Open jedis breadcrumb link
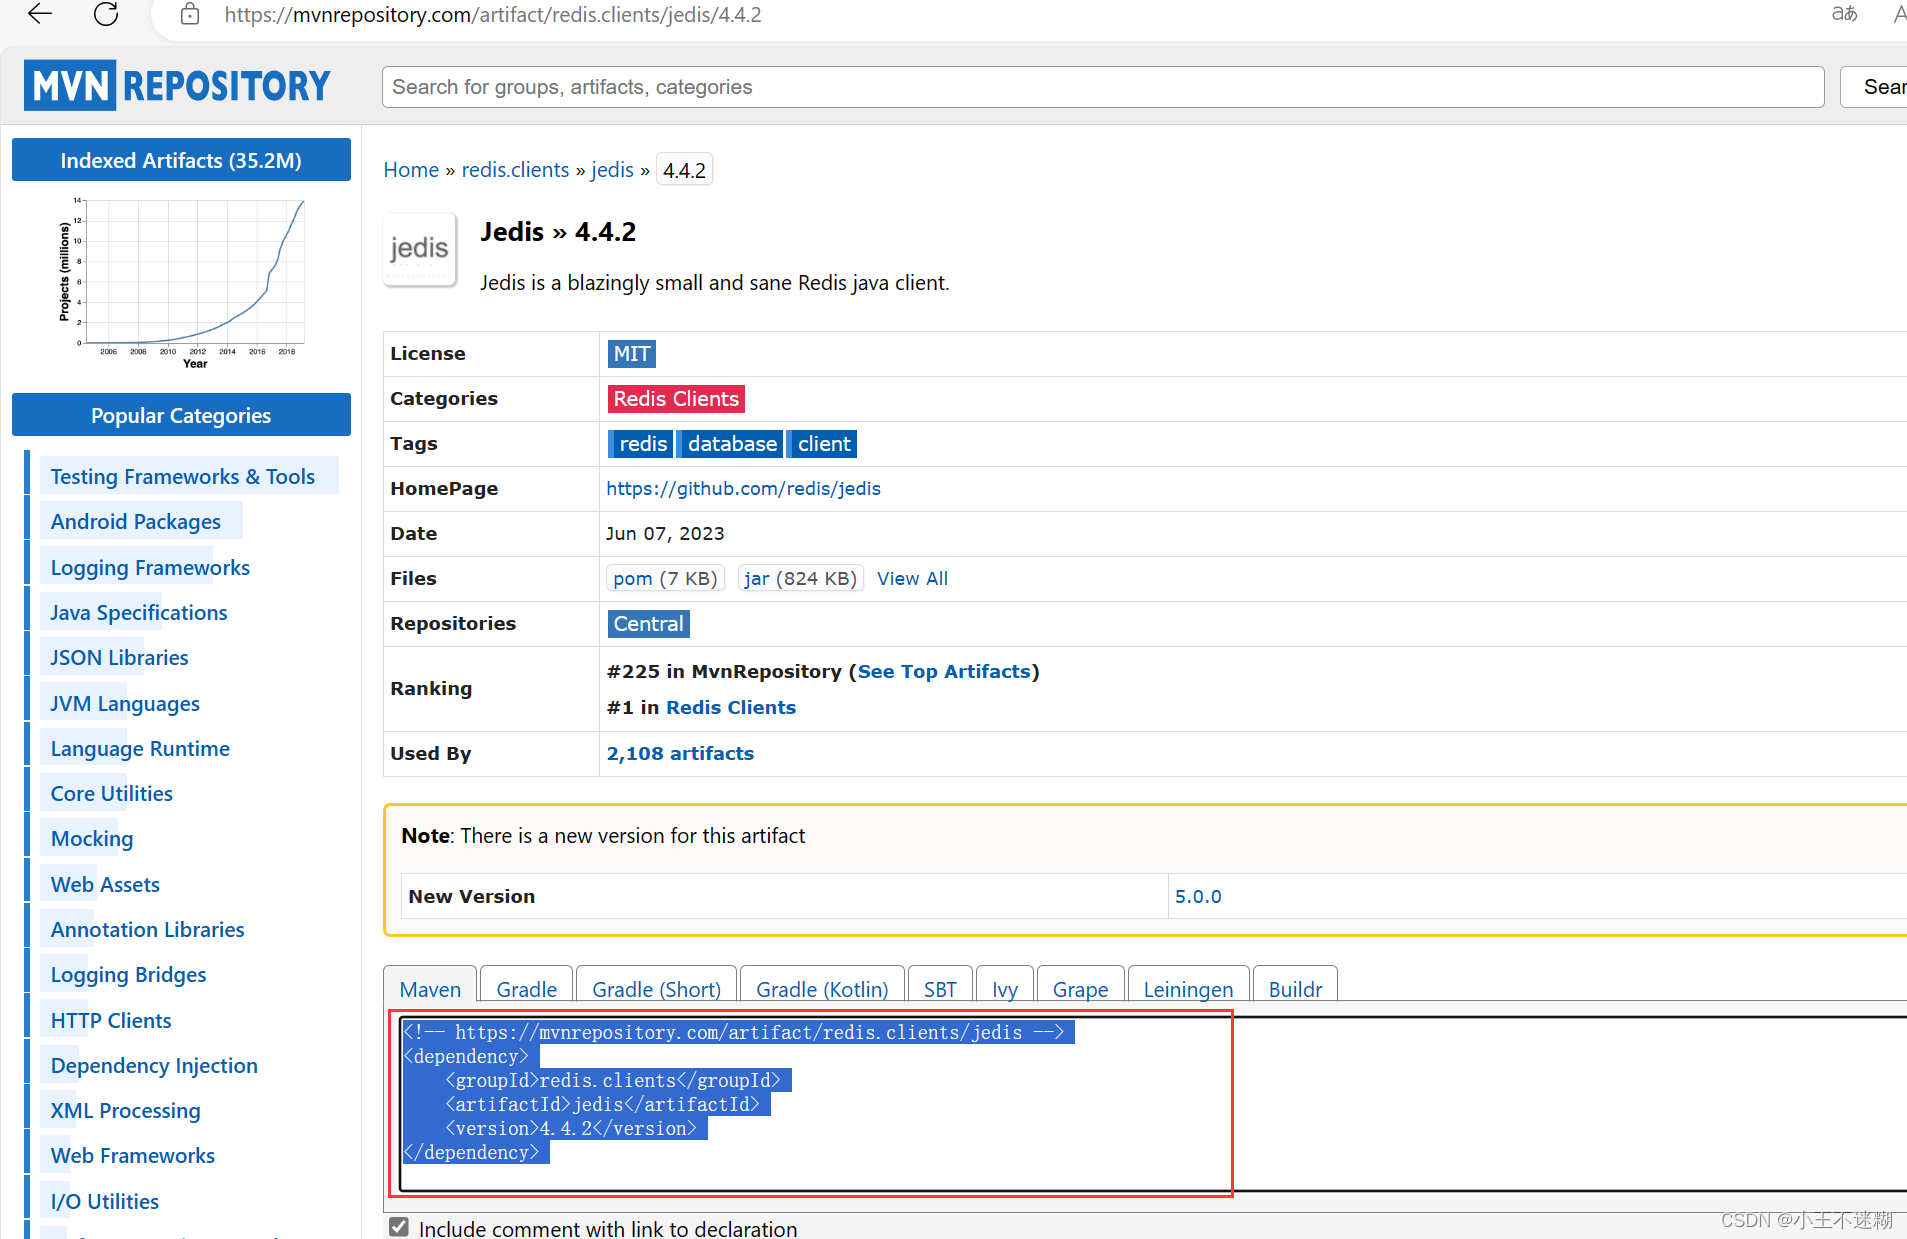The image size is (1907, 1239). (x=612, y=170)
